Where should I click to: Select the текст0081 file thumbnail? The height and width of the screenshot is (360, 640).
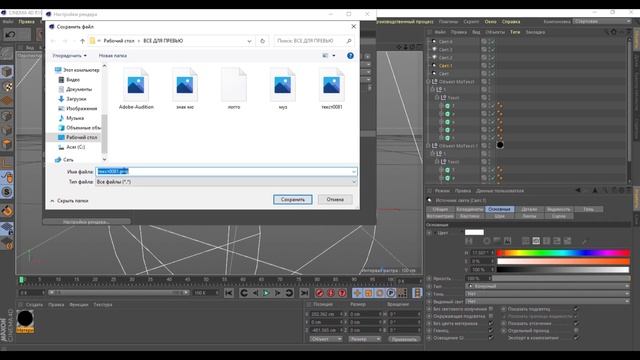332,89
